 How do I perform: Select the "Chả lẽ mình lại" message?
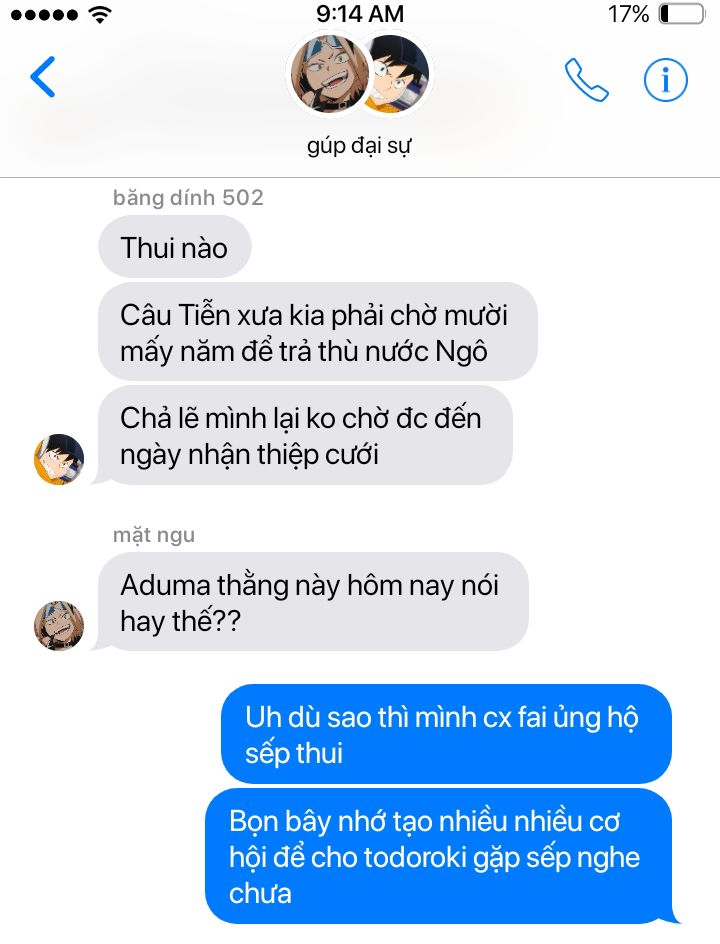305,436
